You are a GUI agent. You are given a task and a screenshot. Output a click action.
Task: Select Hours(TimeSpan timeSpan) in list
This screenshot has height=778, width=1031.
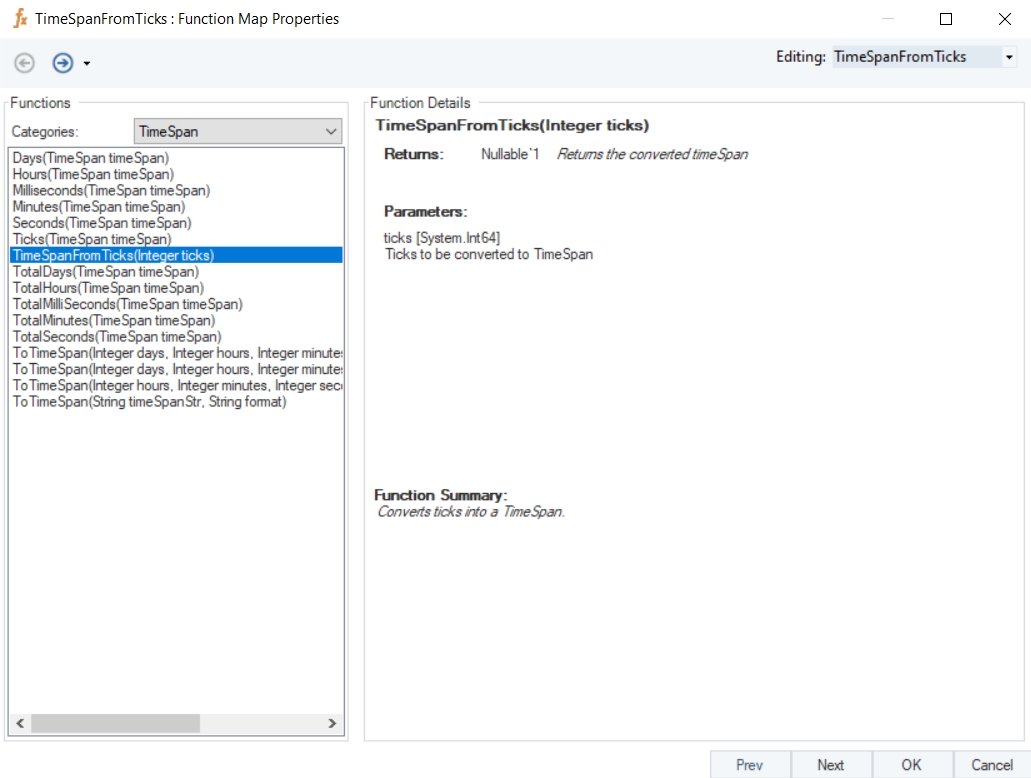click(93, 174)
